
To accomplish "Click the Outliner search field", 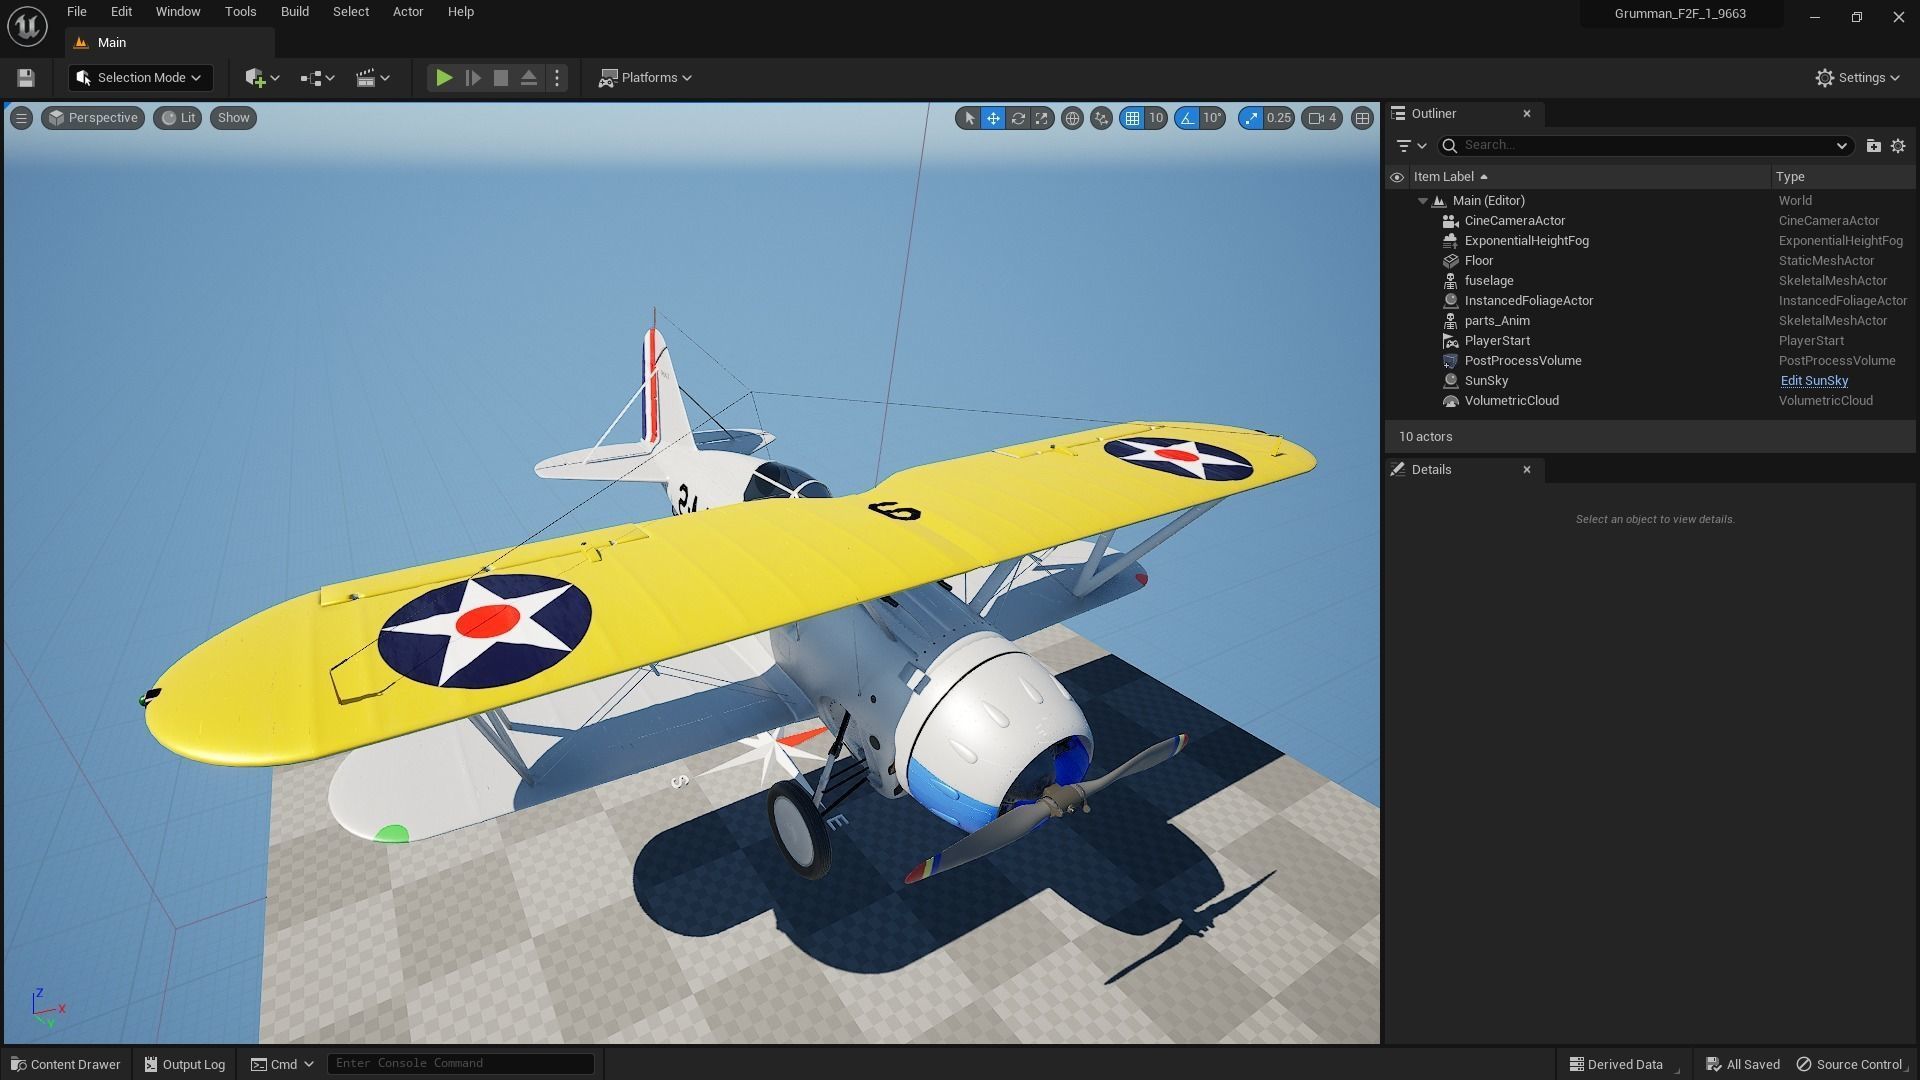I will pyautogui.click(x=1643, y=146).
